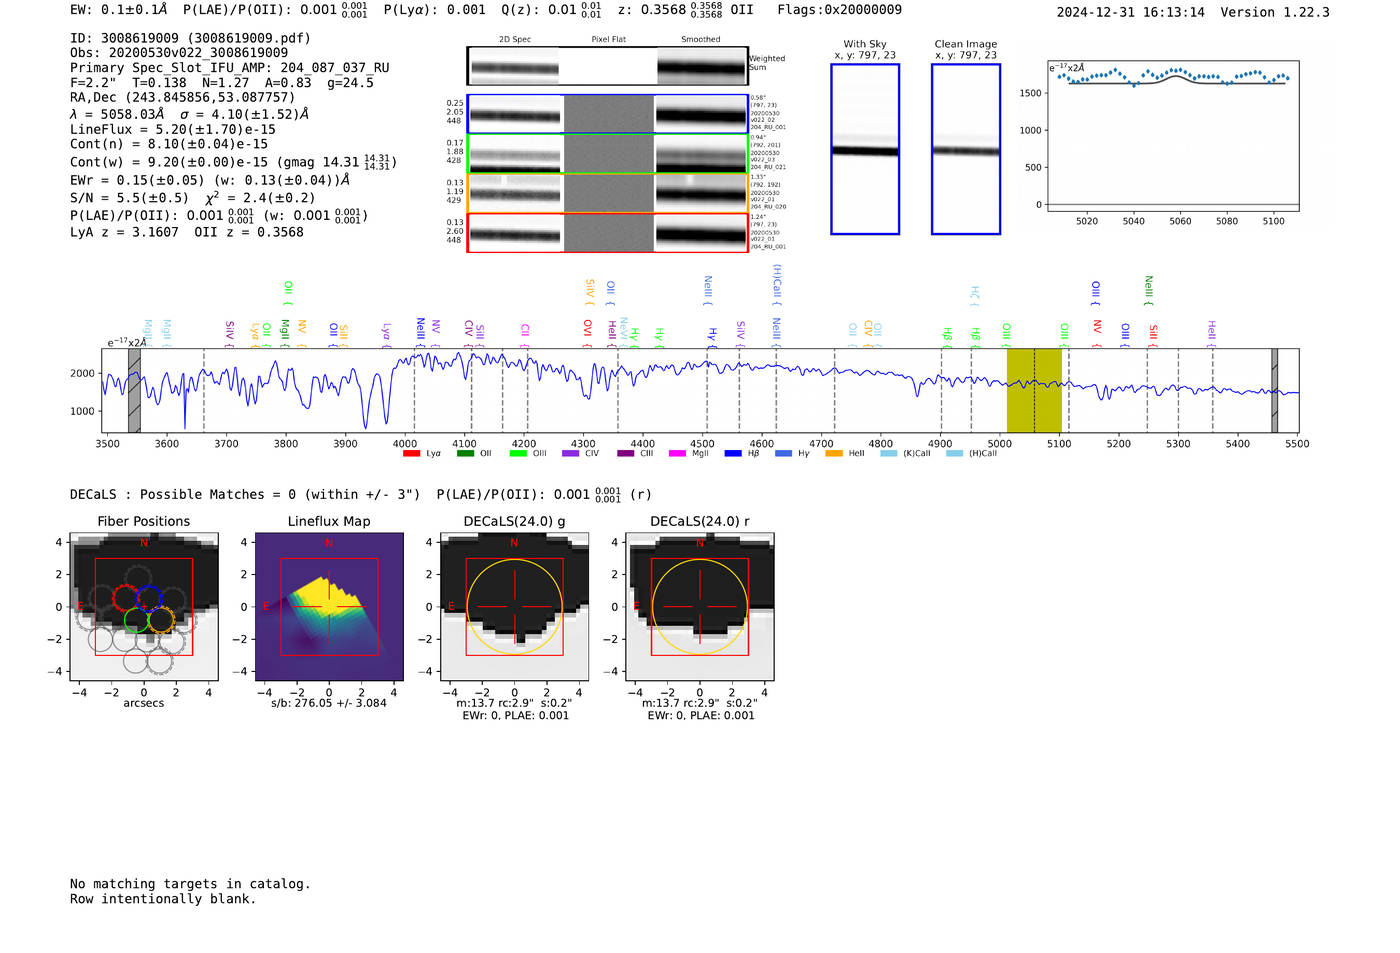Click the Obs: 20200530v022_3008619009 line

click(x=179, y=53)
